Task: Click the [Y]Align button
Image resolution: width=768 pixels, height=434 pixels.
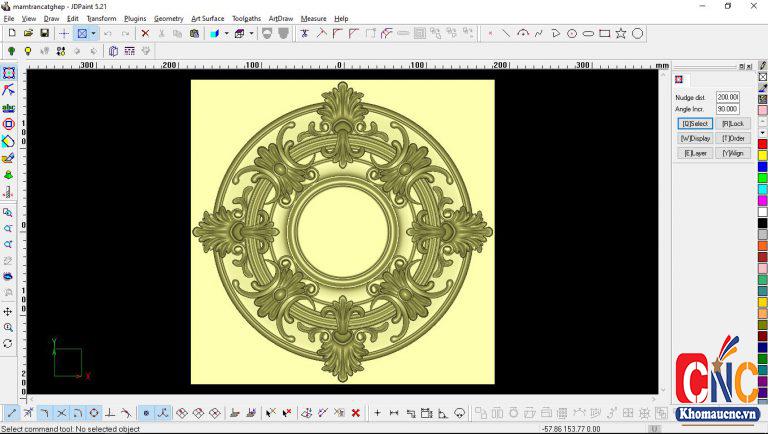Action: pos(733,153)
